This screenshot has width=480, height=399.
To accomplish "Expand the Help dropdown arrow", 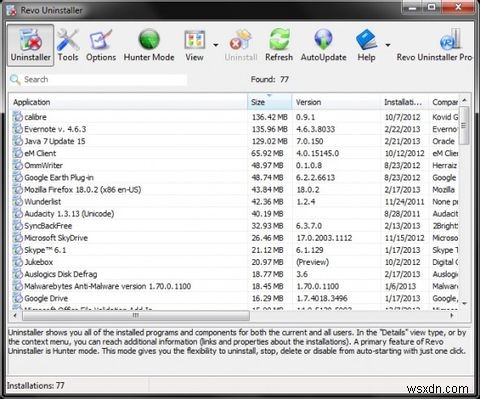I will (388, 45).
